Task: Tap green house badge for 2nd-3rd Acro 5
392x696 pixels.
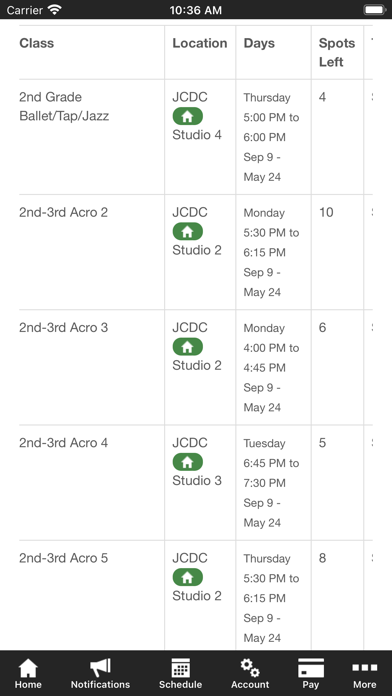Action: 187,578
